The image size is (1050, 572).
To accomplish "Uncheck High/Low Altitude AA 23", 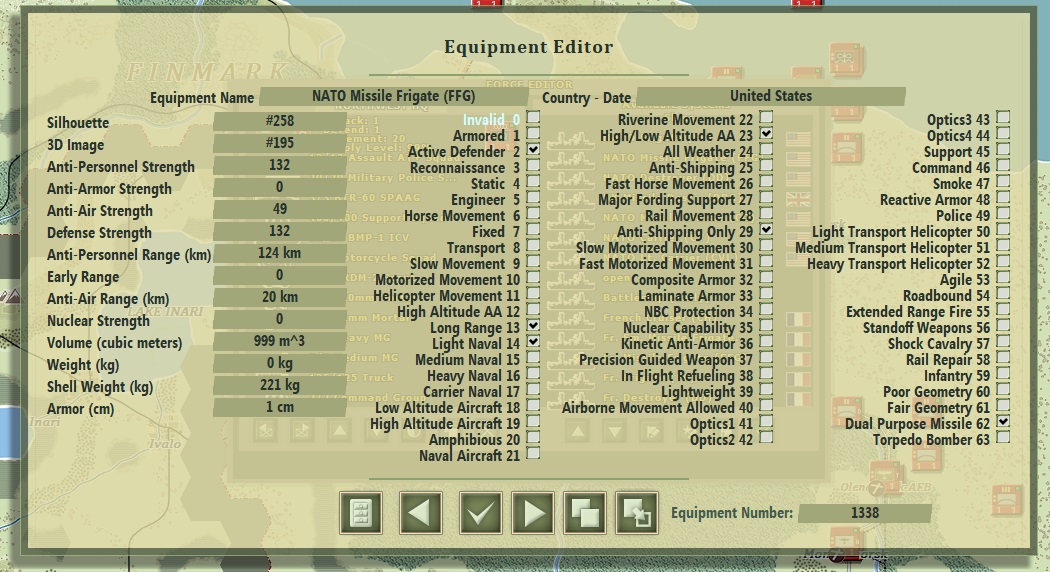I will (766, 133).
